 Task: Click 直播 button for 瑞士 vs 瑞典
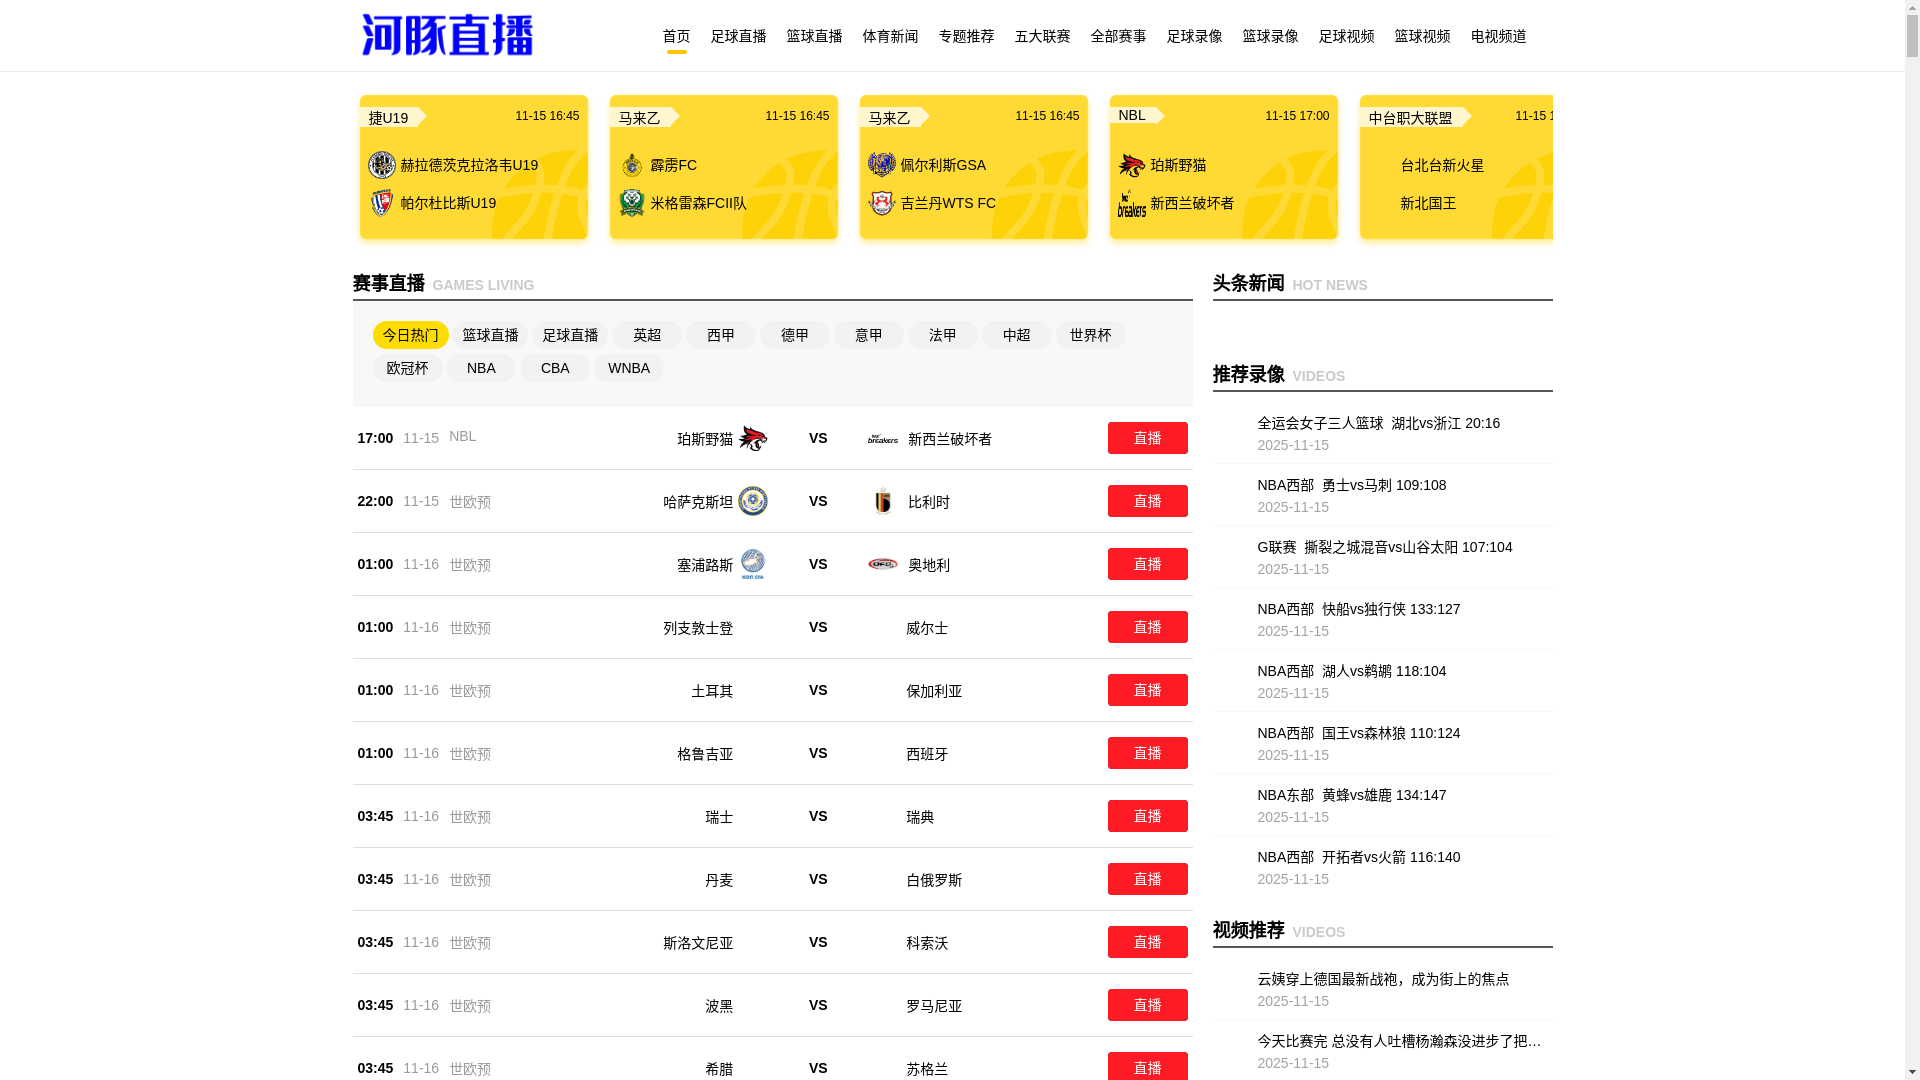pyautogui.click(x=1147, y=816)
